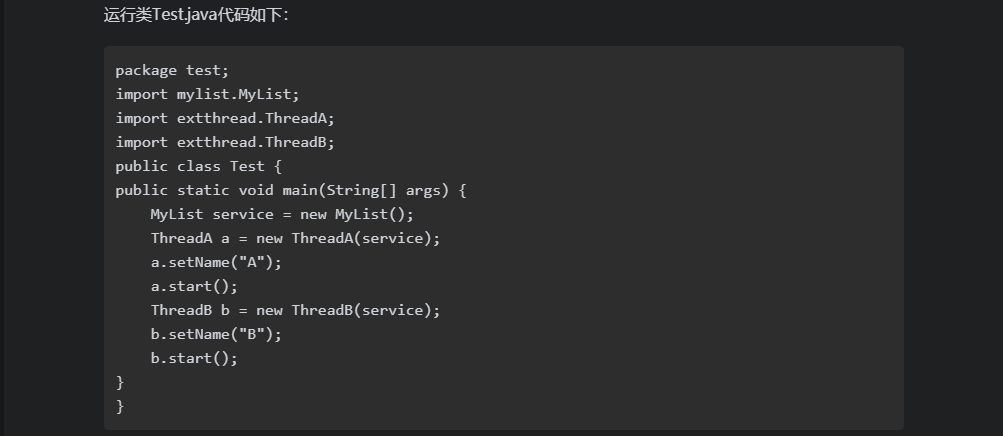Image resolution: width=1003 pixels, height=436 pixels.
Task: Click 'ThreadB b = new ThreadB(service);' line
Action: pos(295,310)
